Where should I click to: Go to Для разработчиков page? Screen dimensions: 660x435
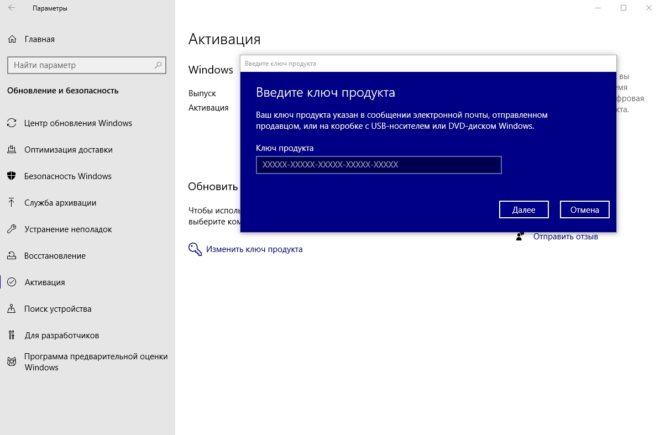61,335
